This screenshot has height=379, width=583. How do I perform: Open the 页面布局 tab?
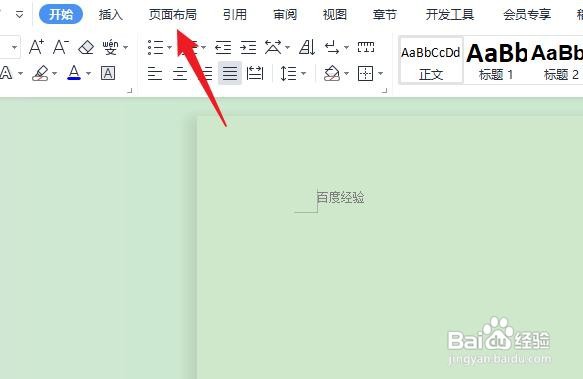[173, 15]
